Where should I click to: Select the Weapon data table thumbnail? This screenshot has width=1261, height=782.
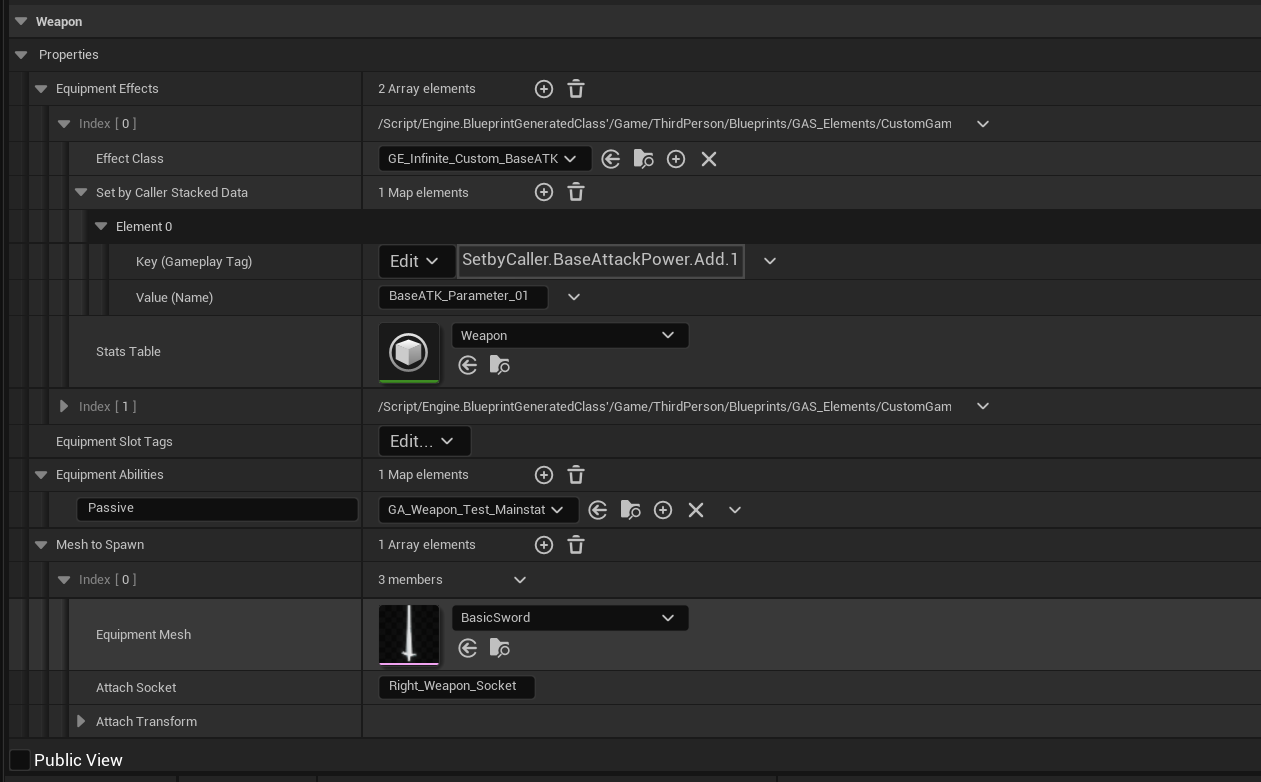[409, 352]
